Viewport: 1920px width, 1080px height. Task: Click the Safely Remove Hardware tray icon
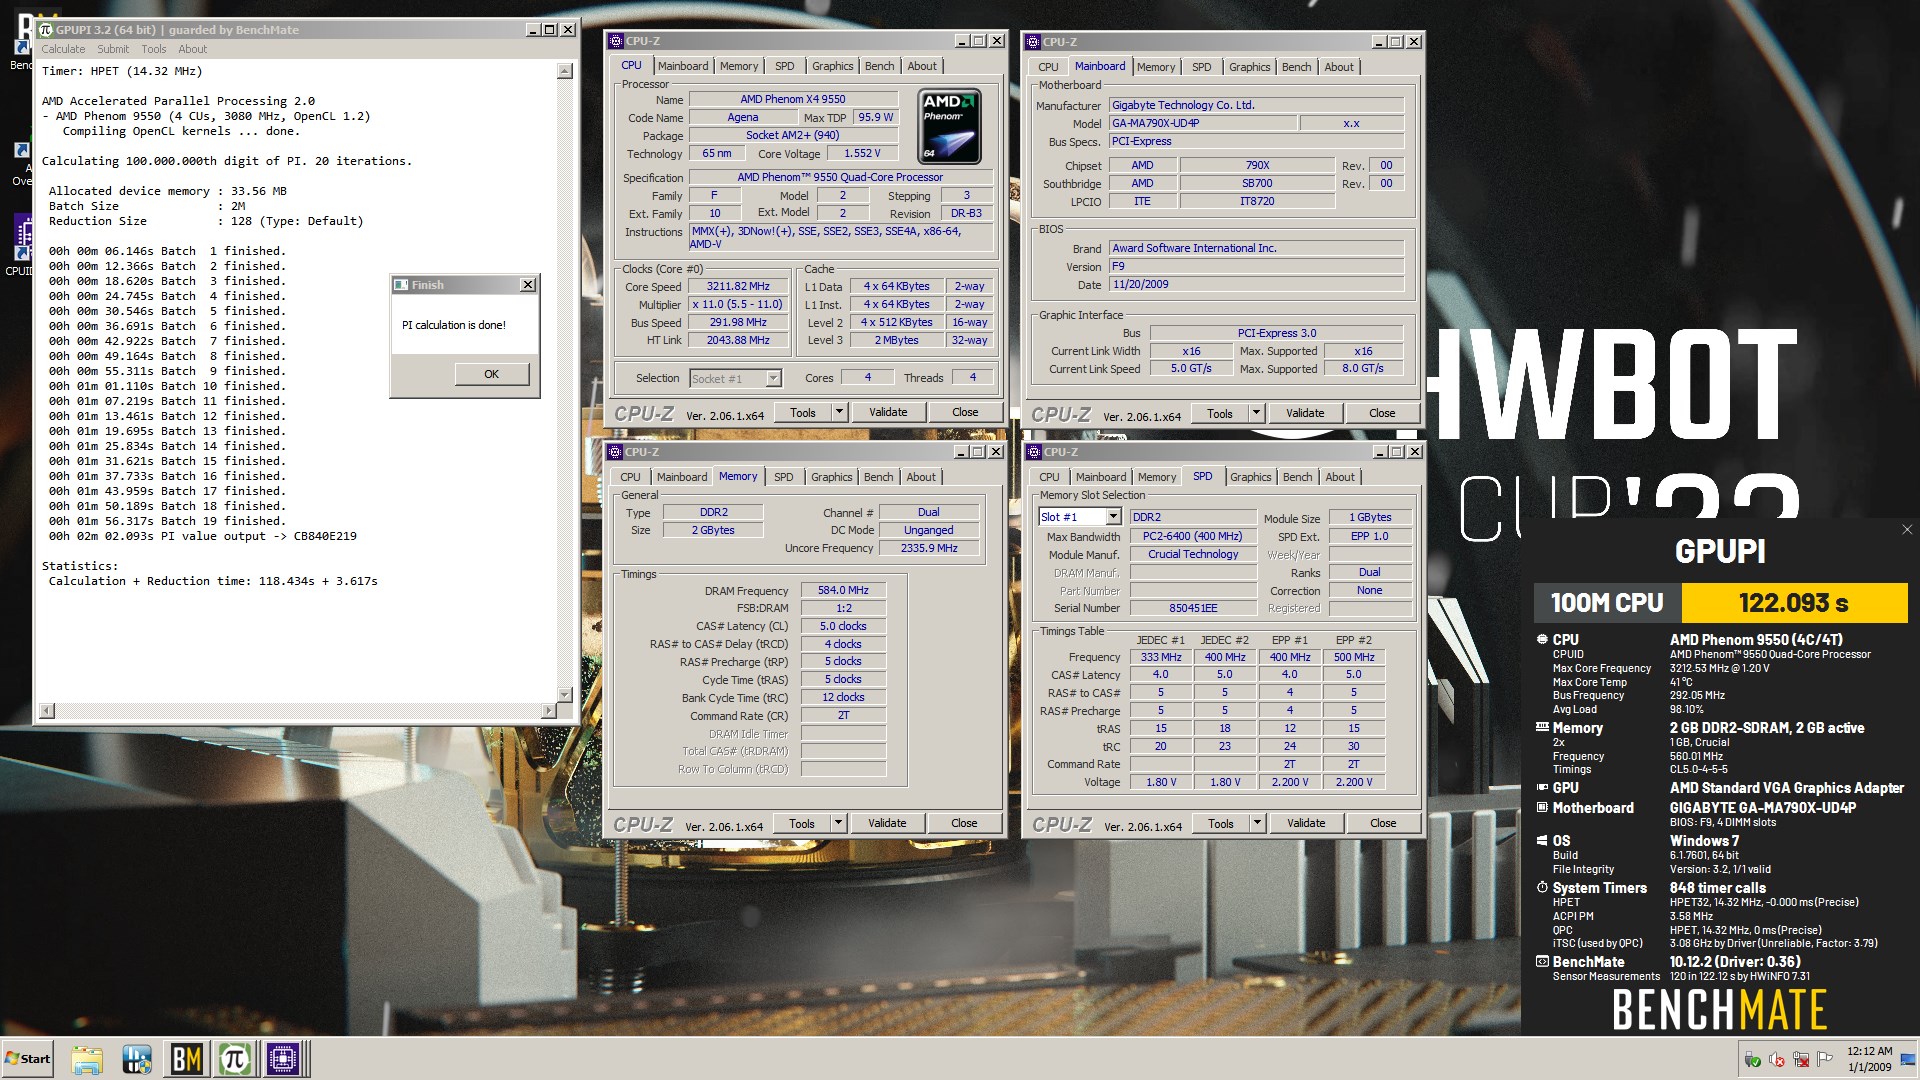tap(1753, 1059)
